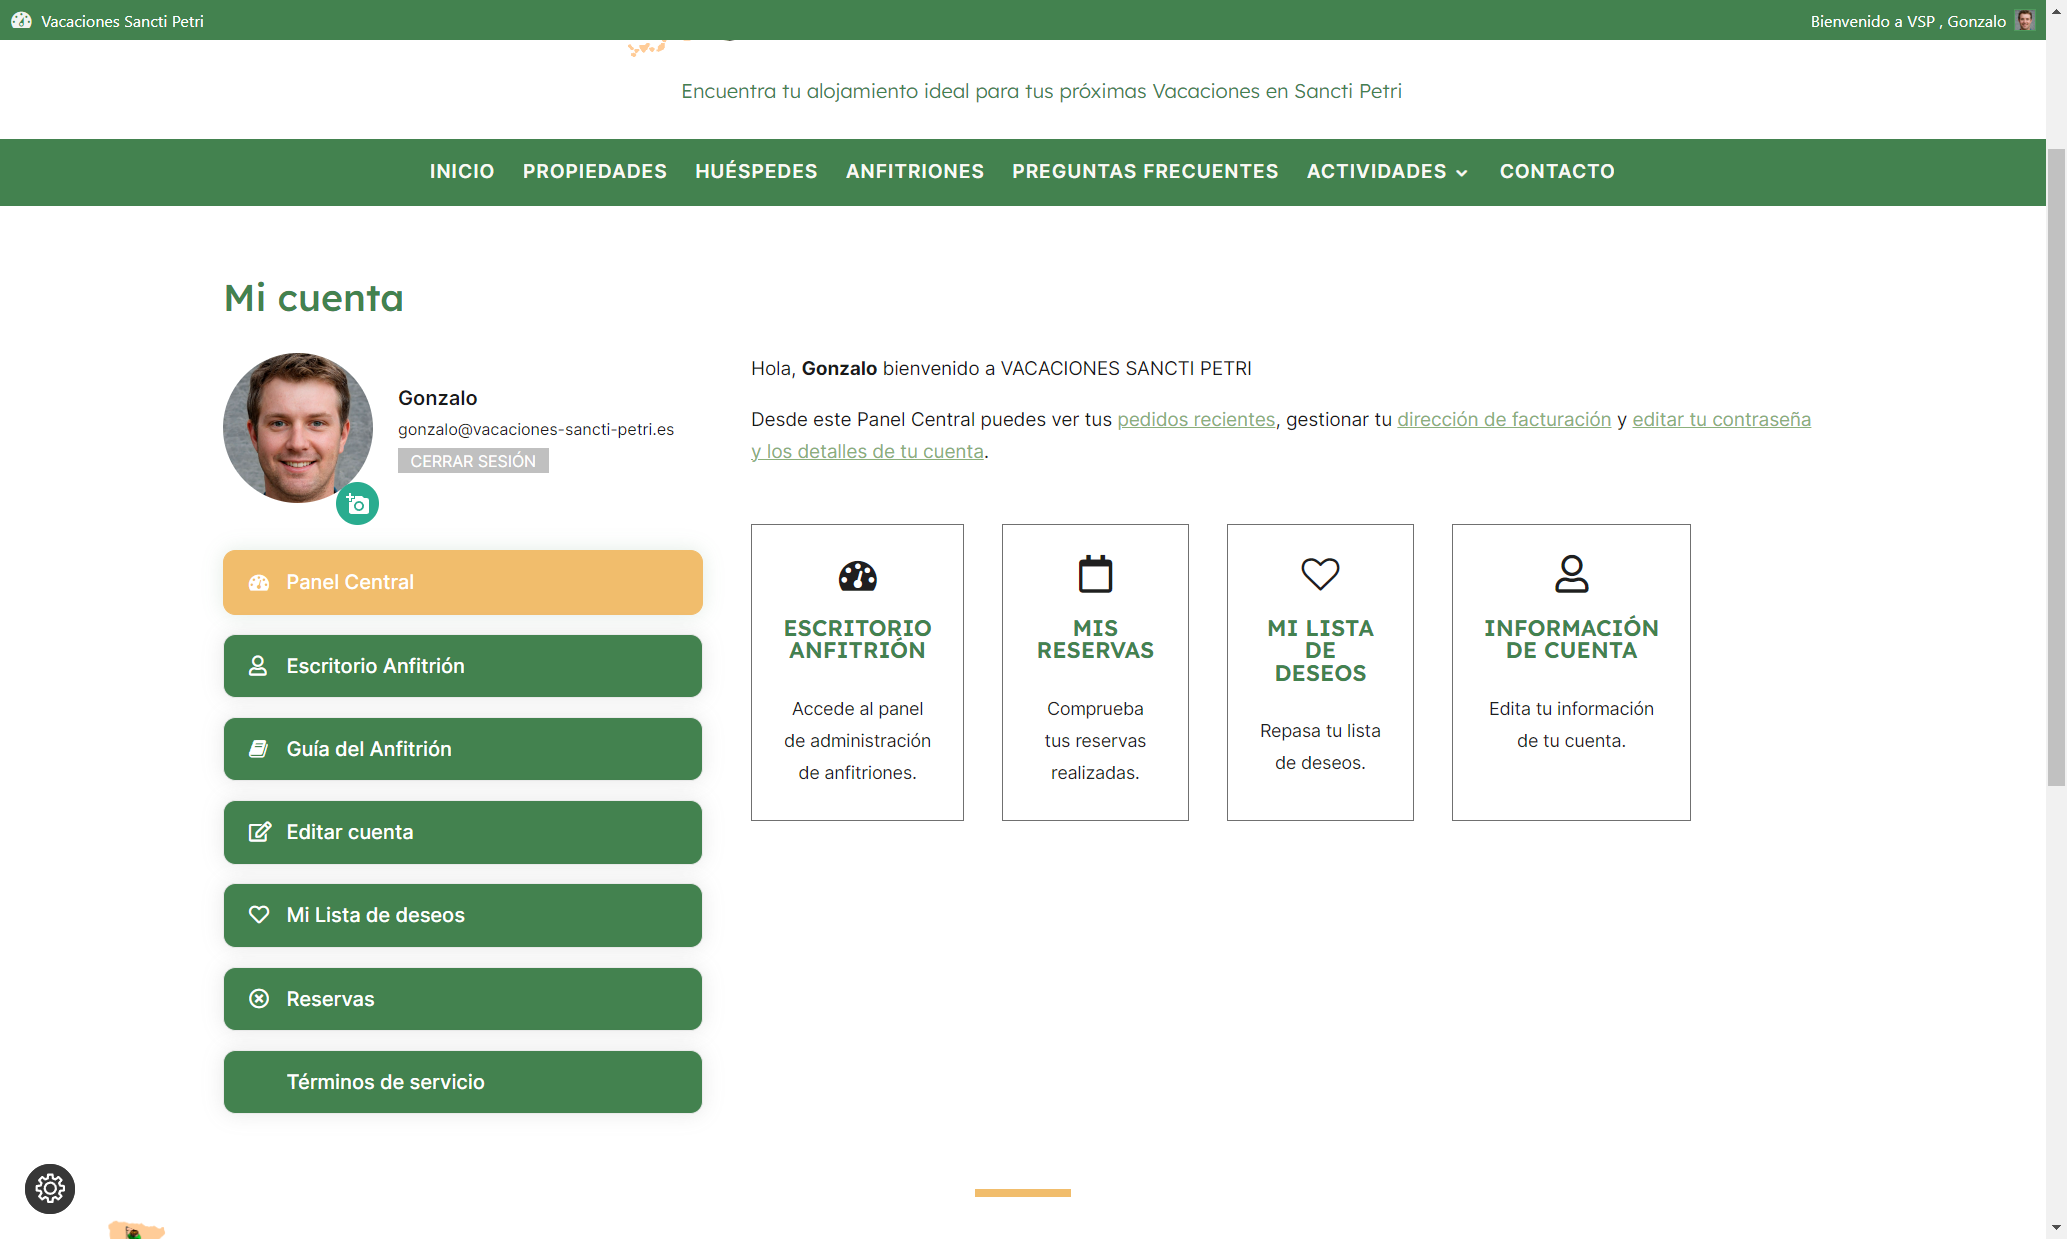
Task: Click the Escritorio Anfitrión card title
Action: 857,639
